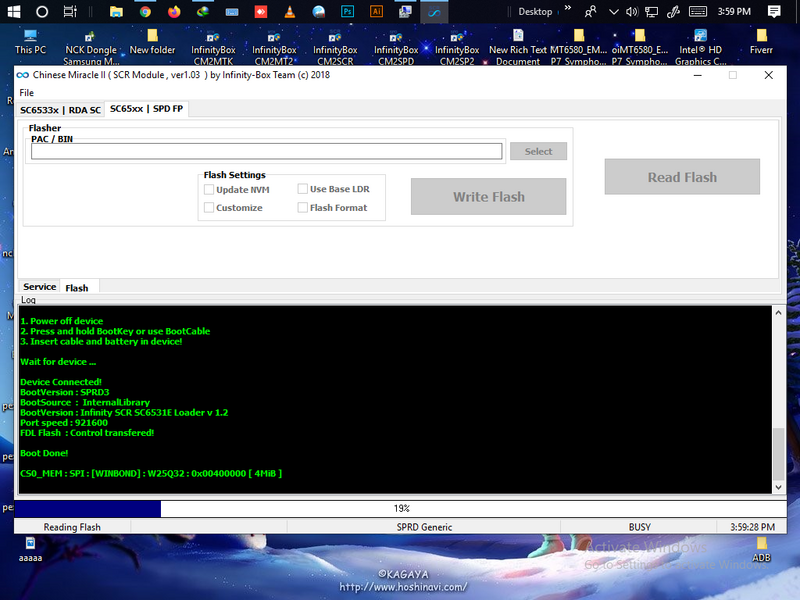
Task: Select the This PC desktop icon
Action: point(31,42)
